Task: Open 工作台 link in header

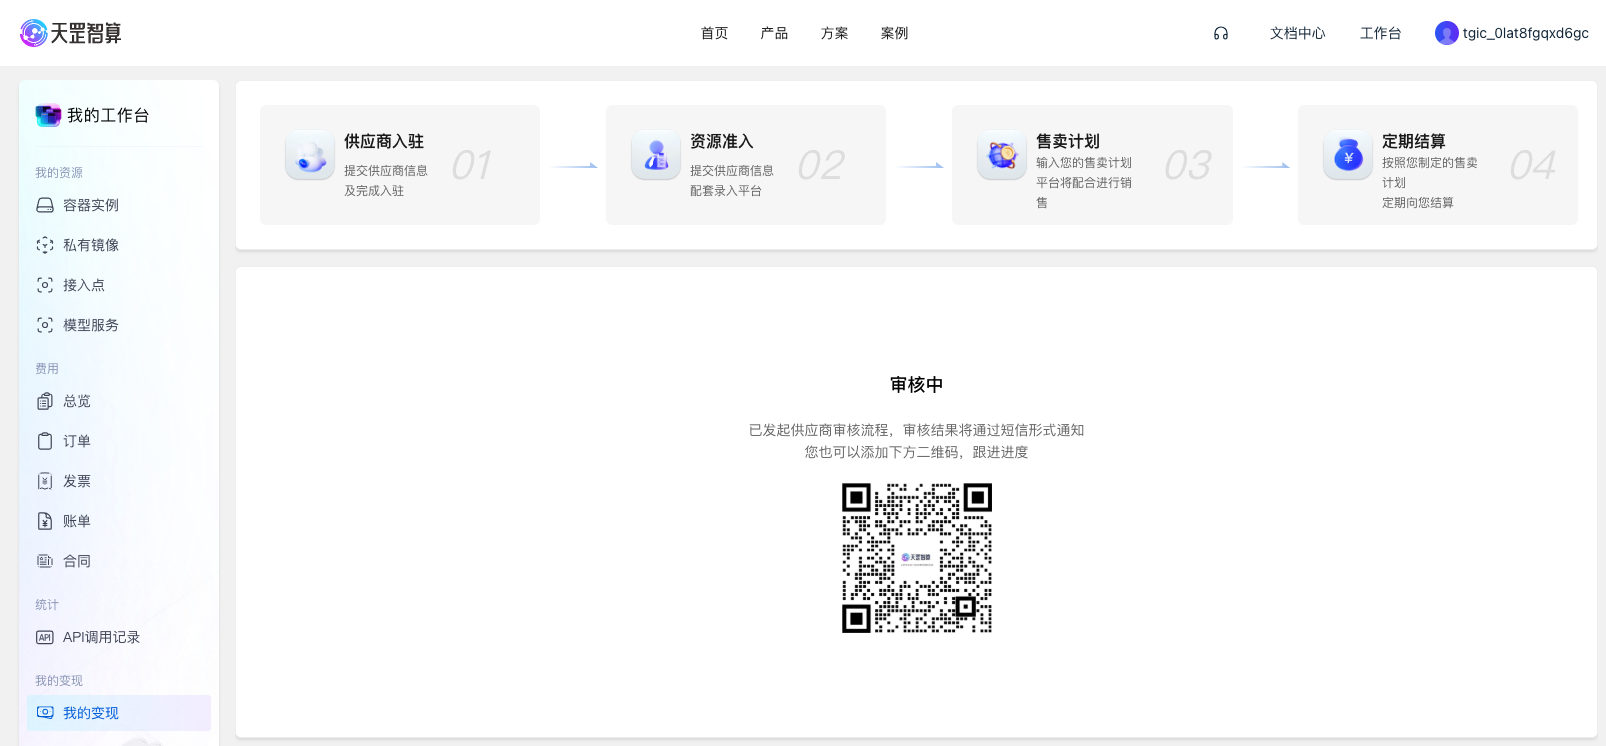Action: pyautogui.click(x=1380, y=33)
